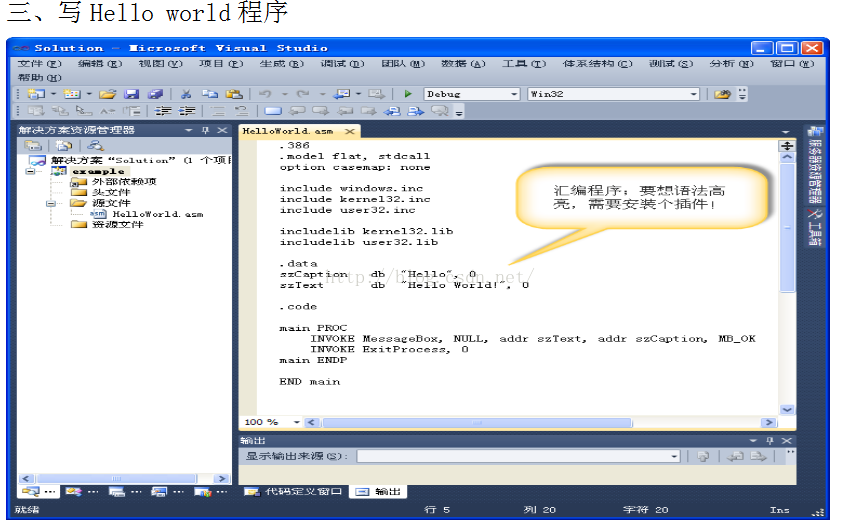Click the Clear All Bookmarks icon
This screenshot has height=532, width=841.
tap(440, 111)
